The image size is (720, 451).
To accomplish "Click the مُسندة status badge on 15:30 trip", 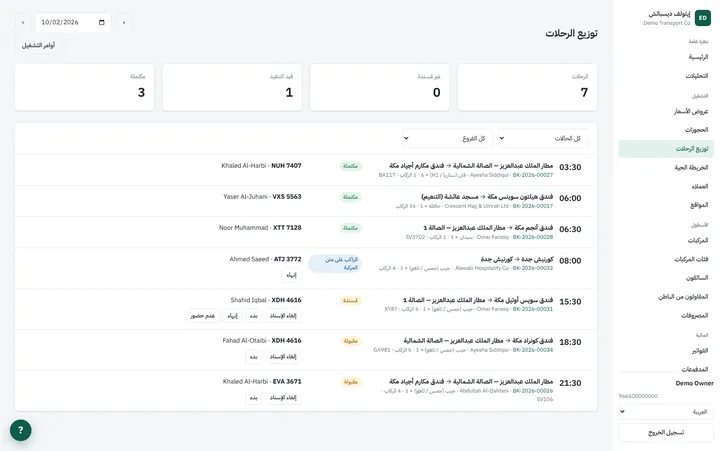I will [350, 301].
